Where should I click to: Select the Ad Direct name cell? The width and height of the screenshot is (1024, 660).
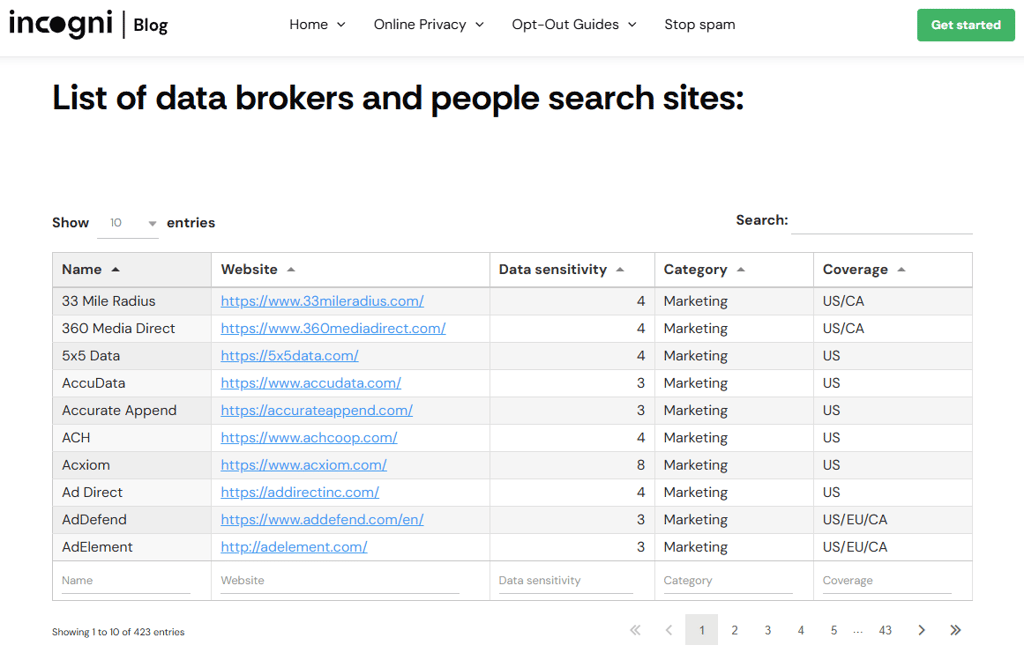(x=132, y=493)
